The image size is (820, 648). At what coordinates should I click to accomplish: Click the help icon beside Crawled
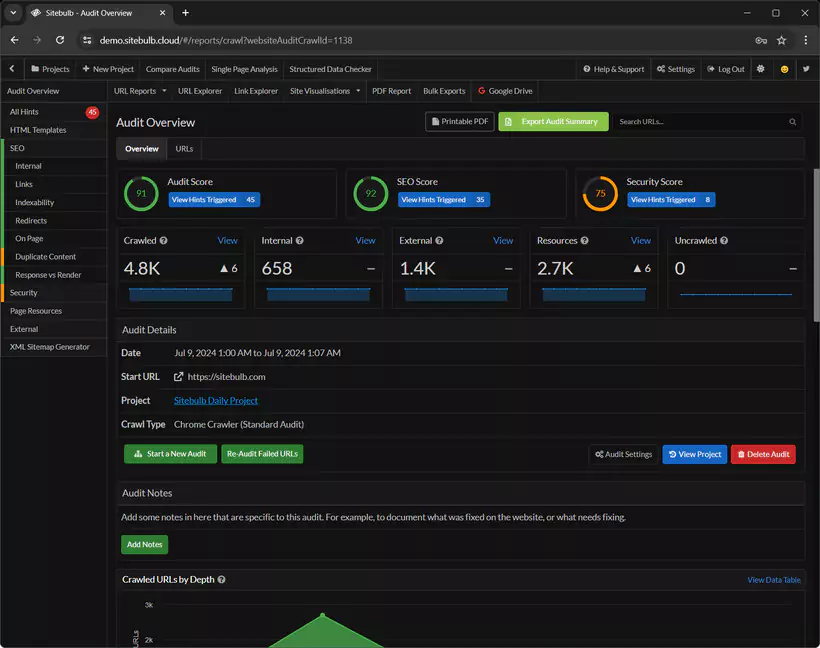pyautogui.click(x=163, y=241)
